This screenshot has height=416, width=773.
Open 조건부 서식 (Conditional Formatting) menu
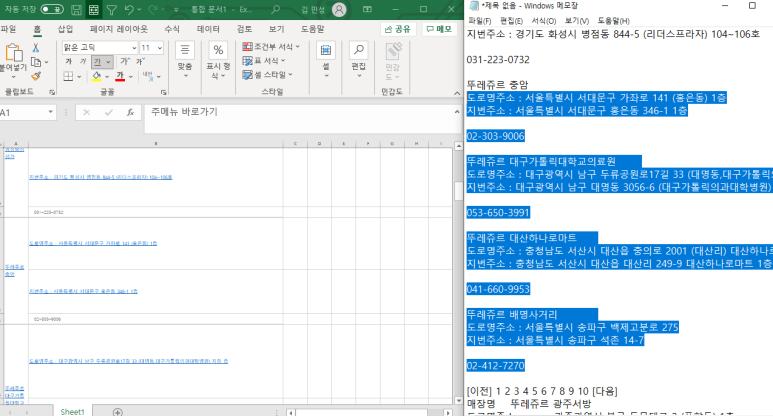click(271, 46)
